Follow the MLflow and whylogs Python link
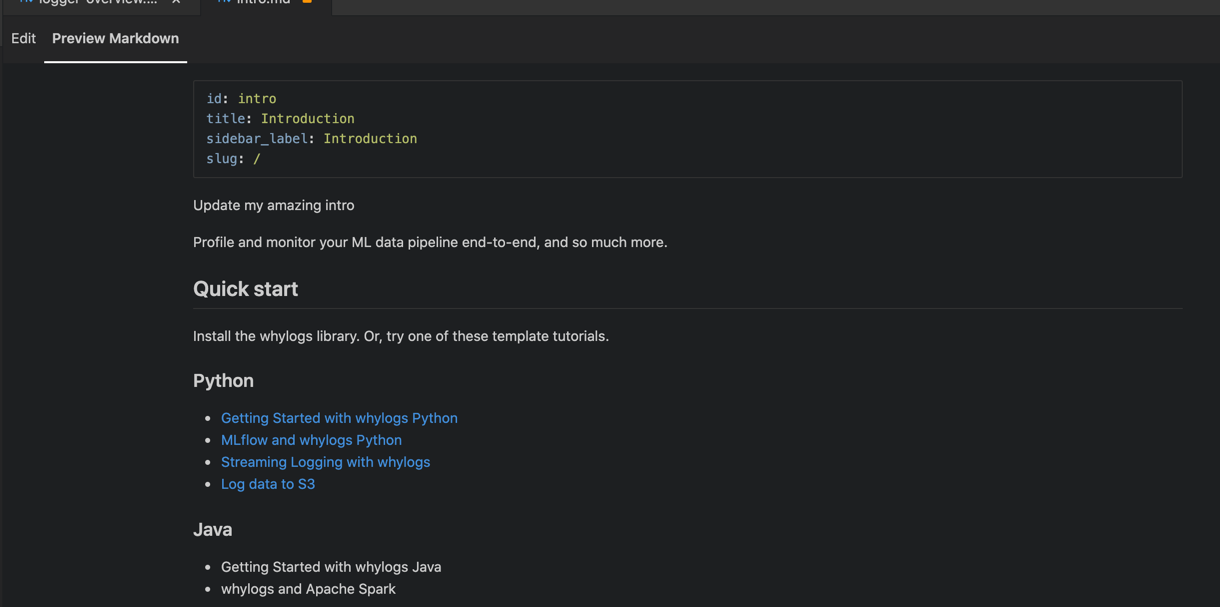 (311, 440)
